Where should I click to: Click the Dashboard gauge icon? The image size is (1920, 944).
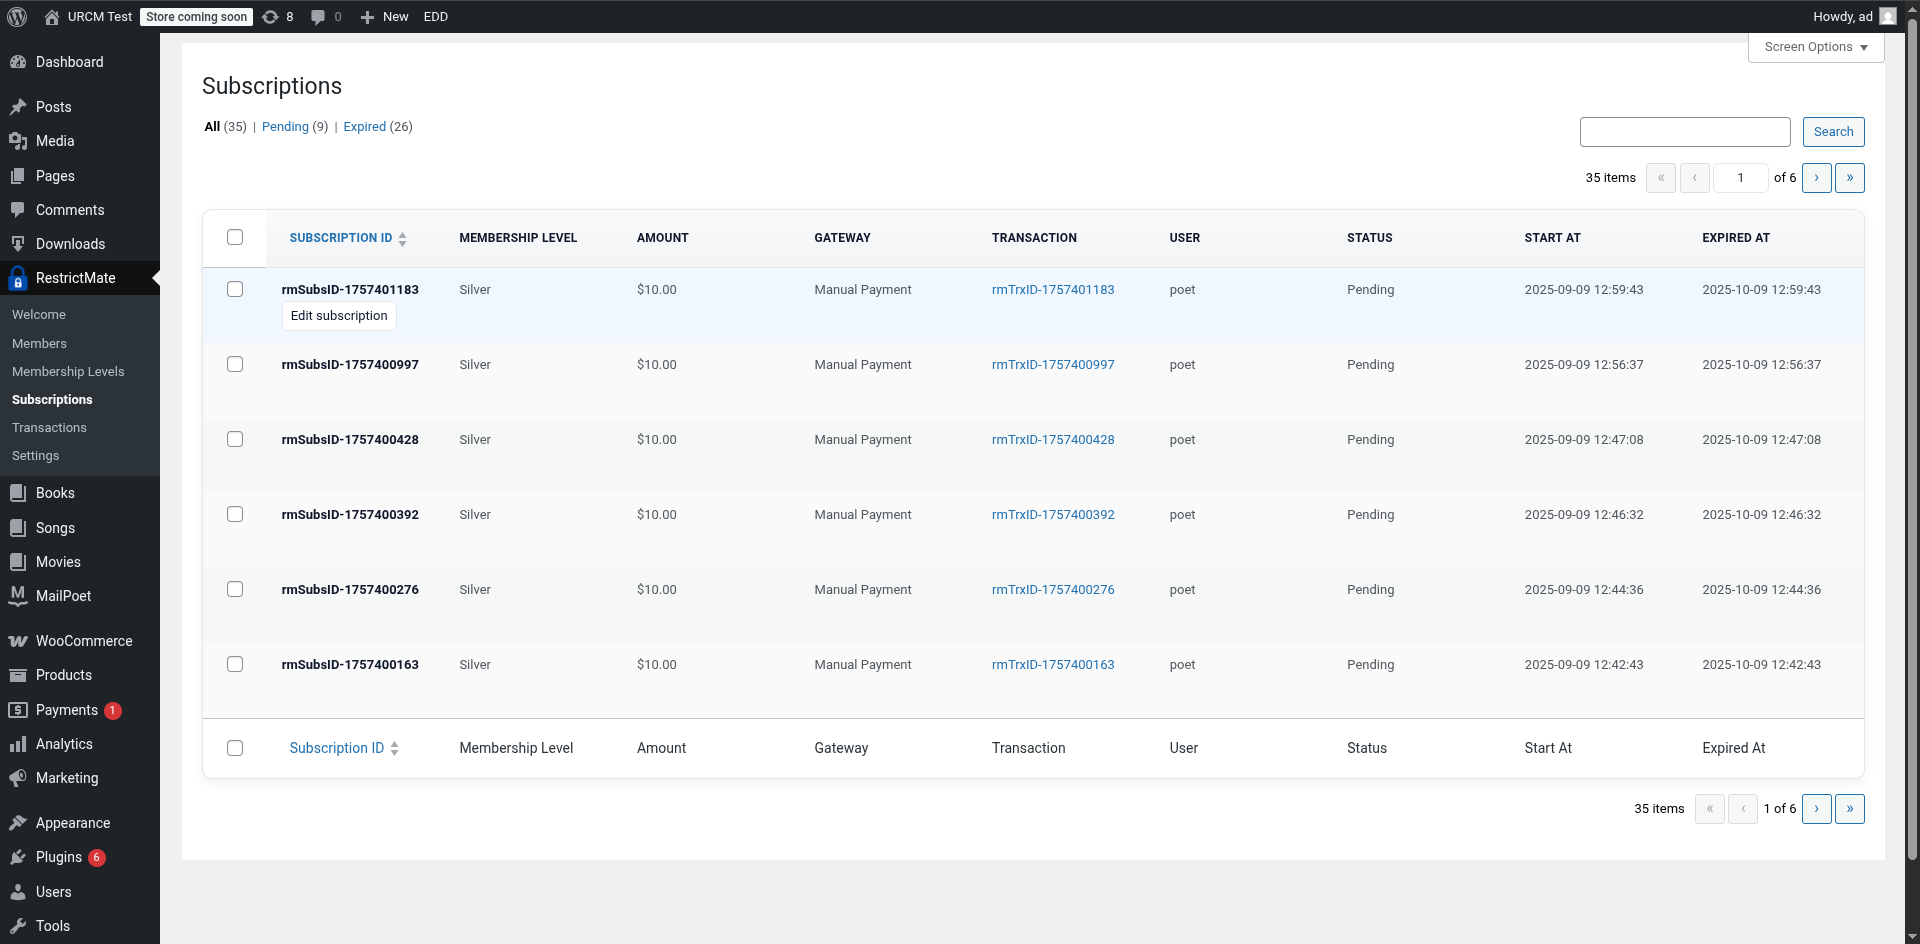[18, 62]
